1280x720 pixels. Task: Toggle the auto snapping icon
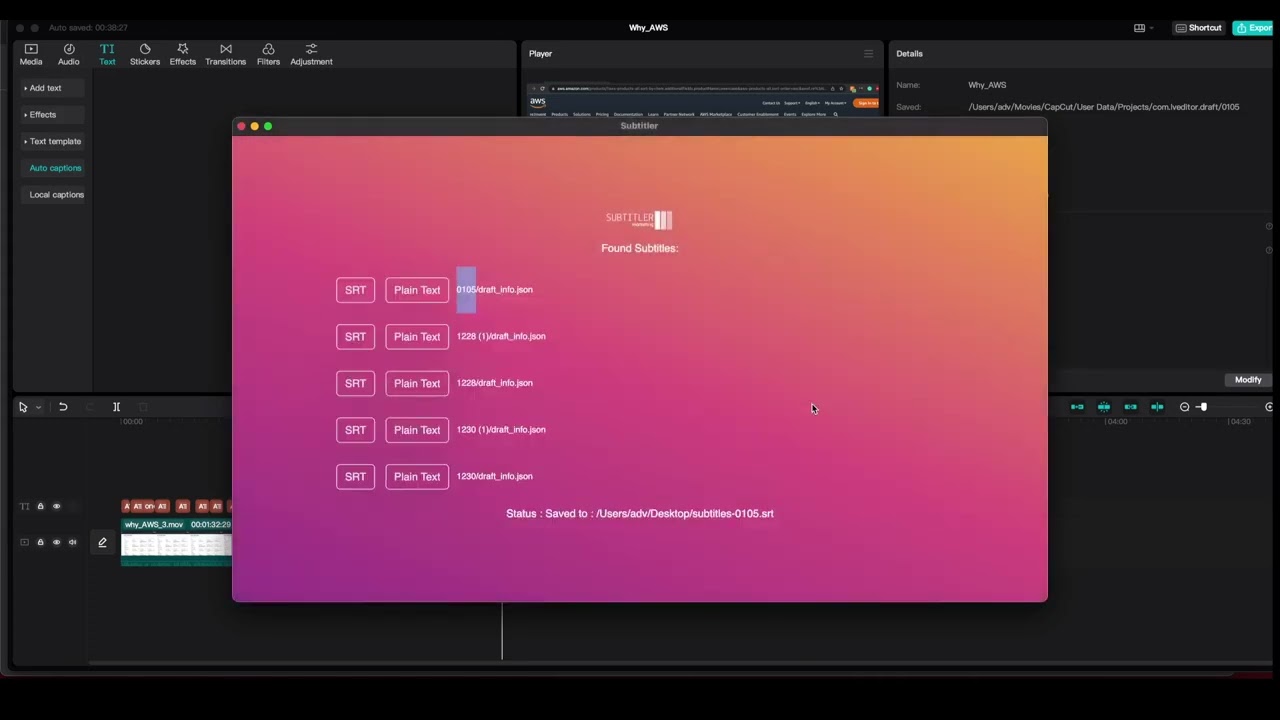tap(1104, 407)
